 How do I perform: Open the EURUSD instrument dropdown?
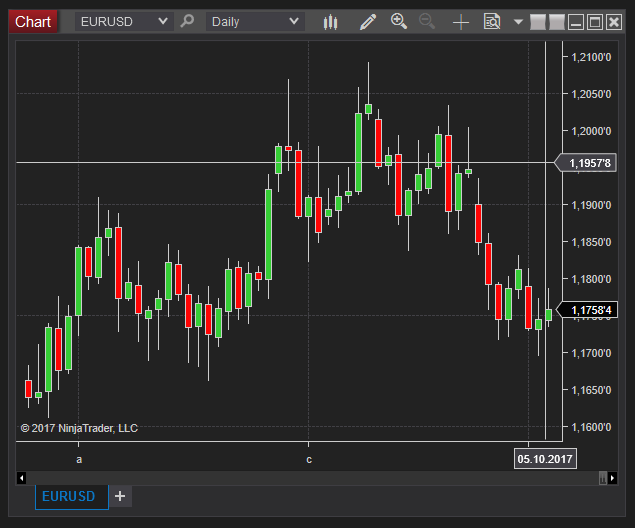124,21
